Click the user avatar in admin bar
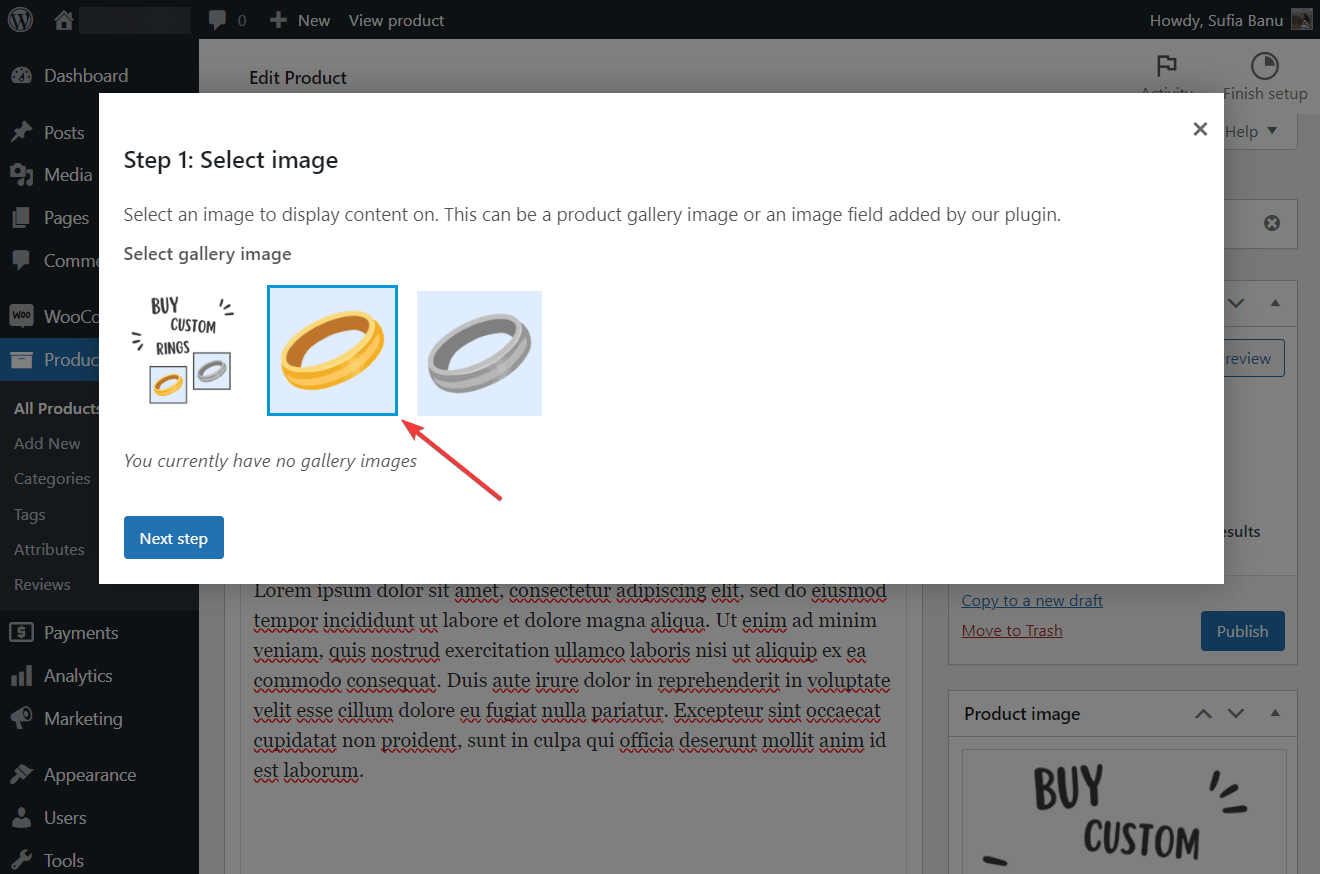The width and height of the screenshot is (1320, 874). pos(1301,20)
